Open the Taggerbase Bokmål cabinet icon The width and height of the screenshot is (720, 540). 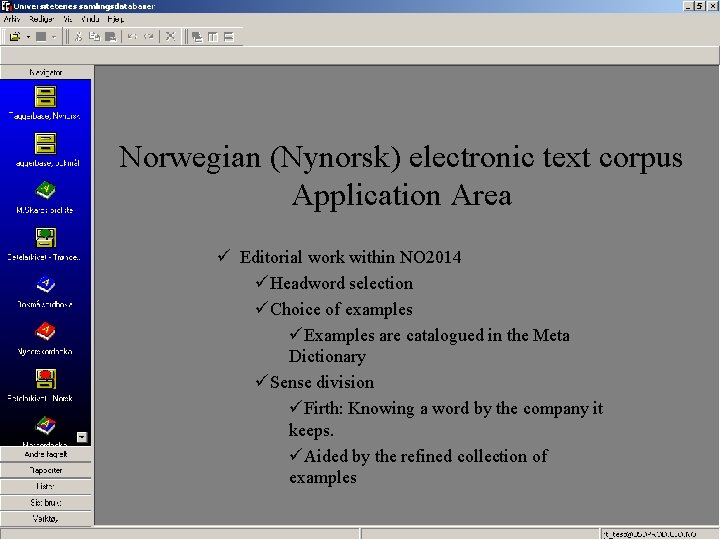(45, 144)
